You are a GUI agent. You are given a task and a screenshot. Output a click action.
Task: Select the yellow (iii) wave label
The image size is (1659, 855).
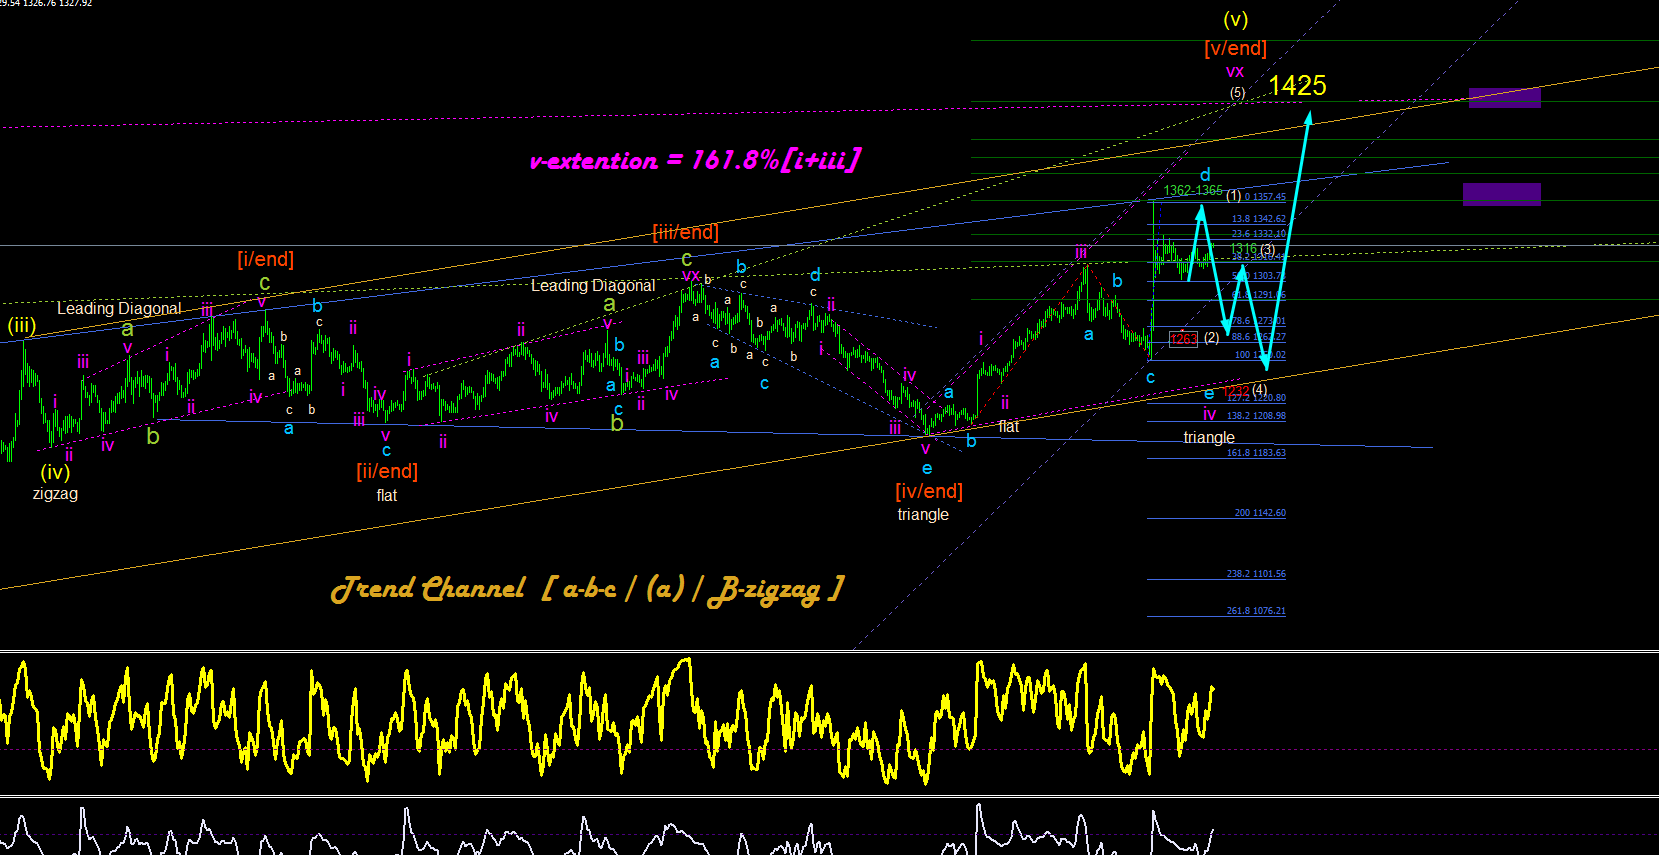pyautogui.click(x=22, y=325)
